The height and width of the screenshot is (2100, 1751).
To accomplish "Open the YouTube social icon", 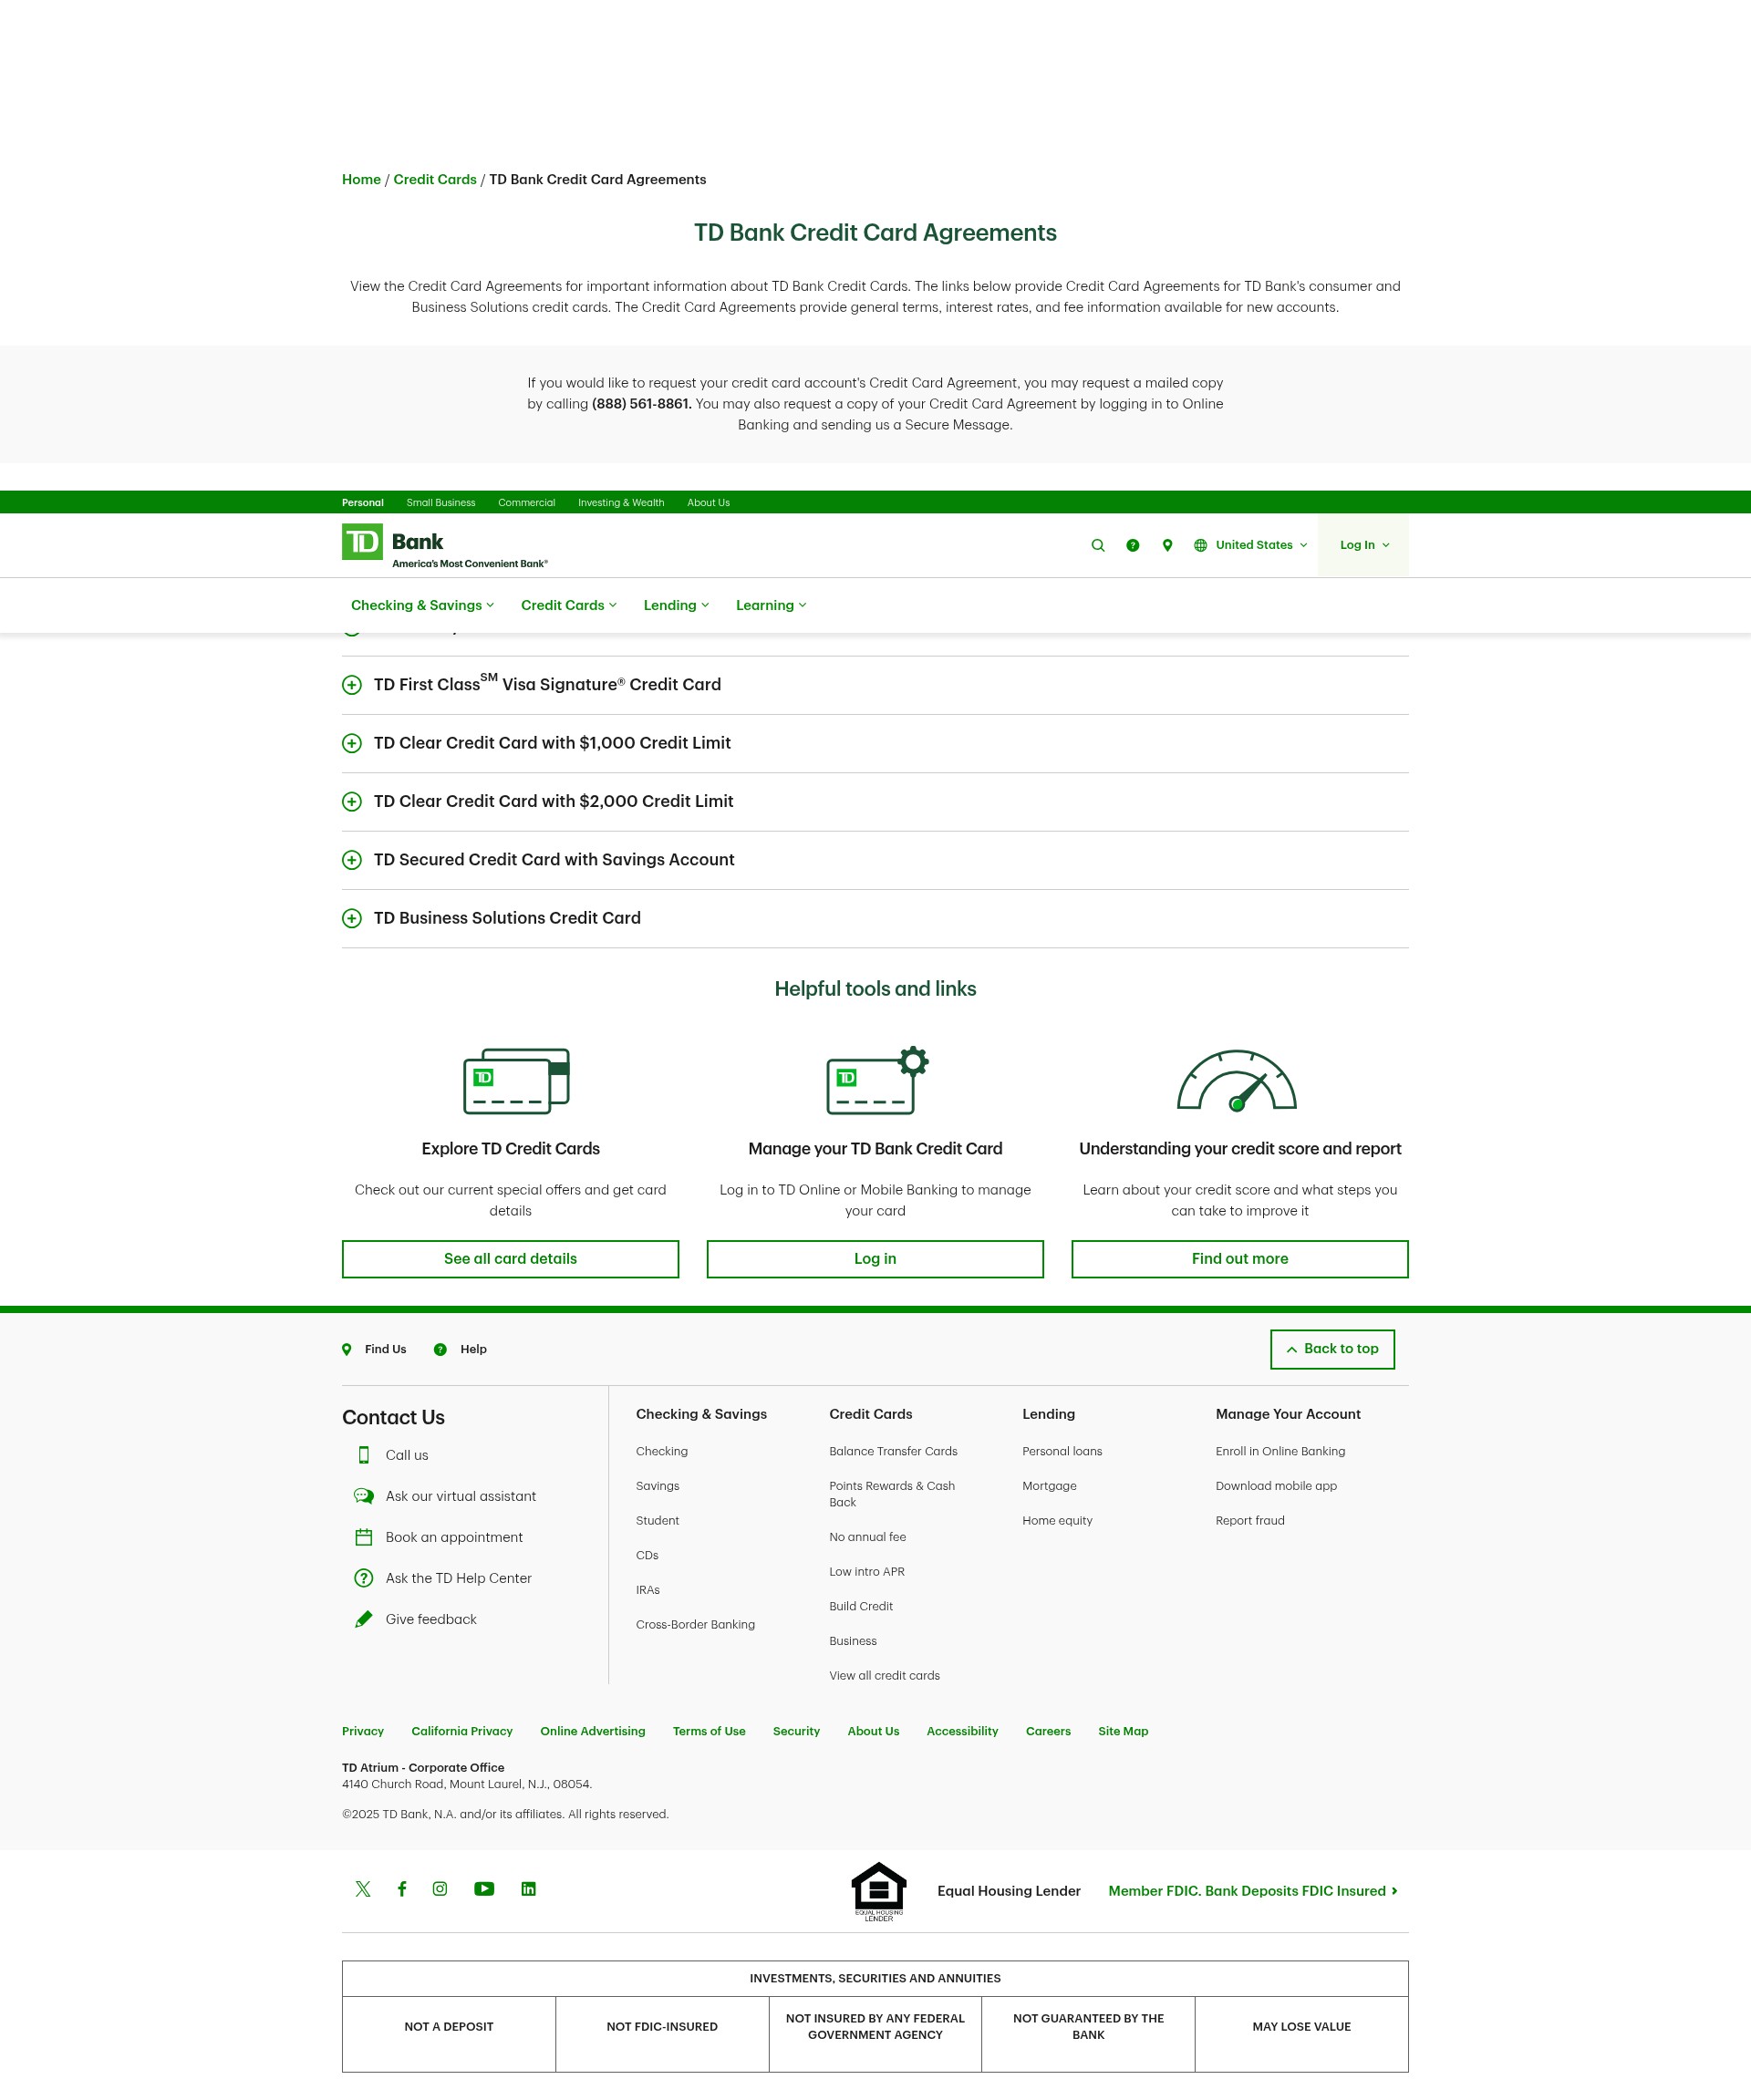I will (484, 1889).
